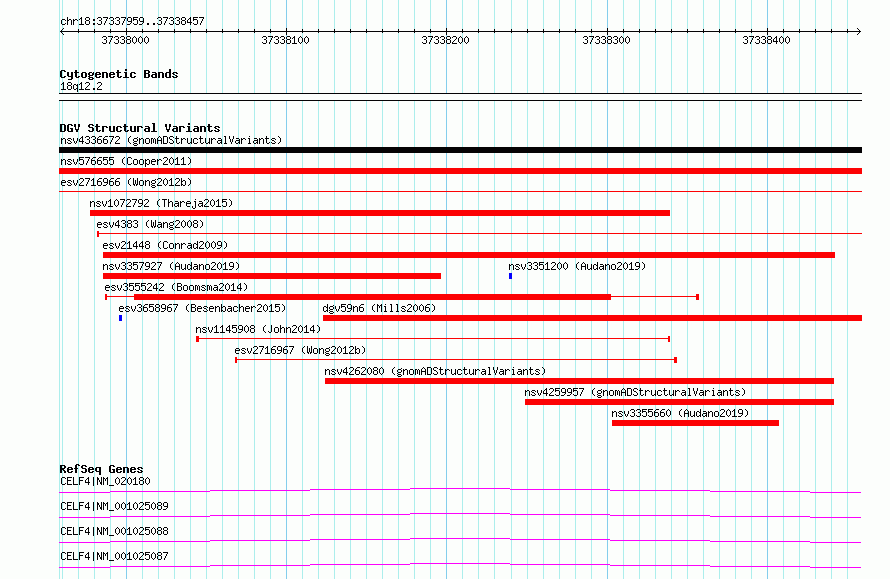Open transcript CELF4|NM_001025089 label
This screenshot has height=579, width=890.
(x=114, y=506)
